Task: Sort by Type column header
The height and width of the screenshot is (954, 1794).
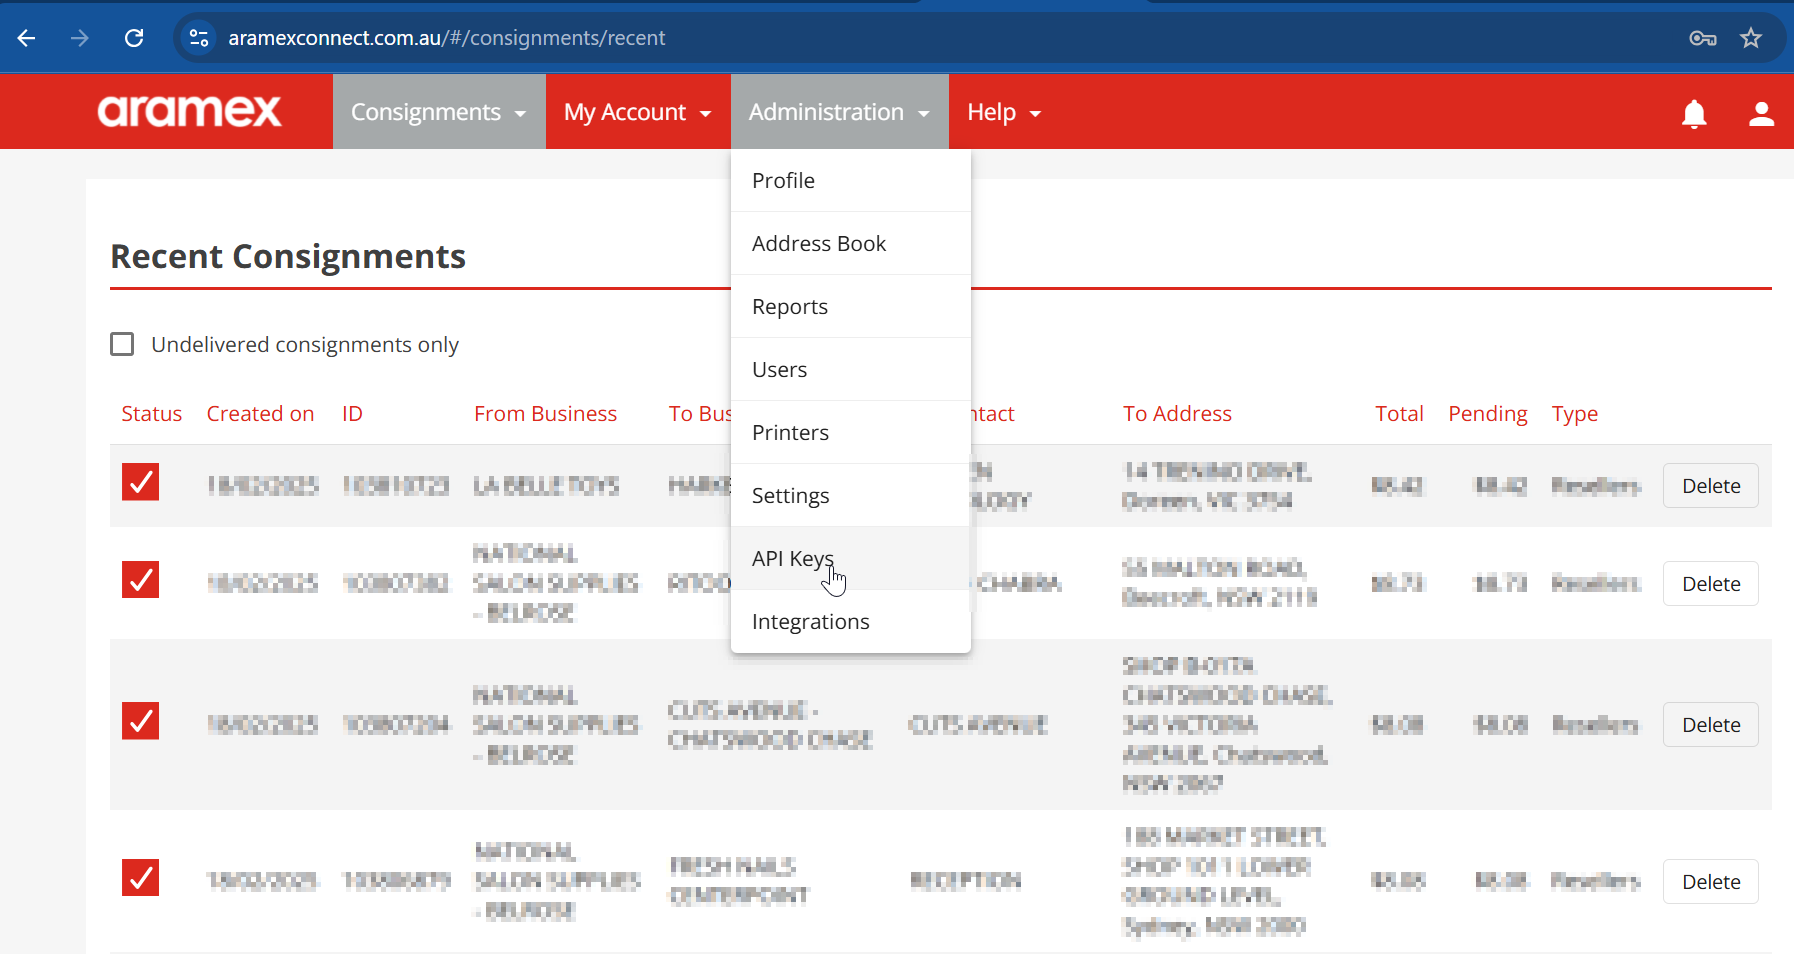Action: (x=1574, y=414)
